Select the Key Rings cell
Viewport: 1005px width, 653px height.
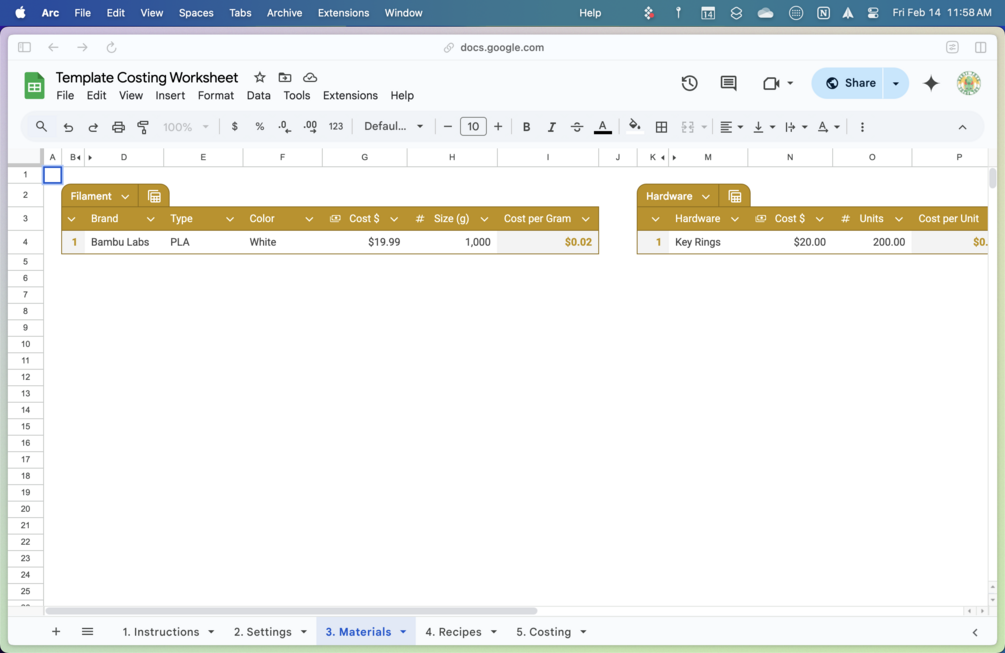[x=708, y=242]
